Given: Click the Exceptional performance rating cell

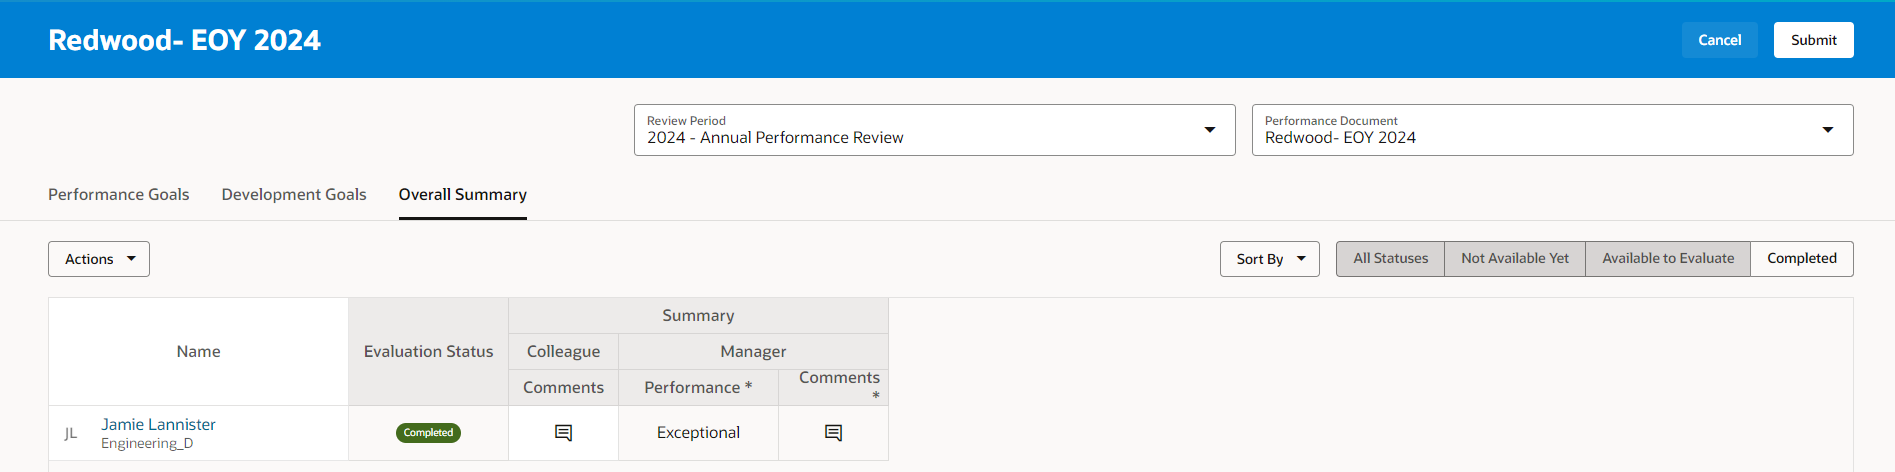Looking at the screenshot, I should pyautogui.click(x=698, y=433).
